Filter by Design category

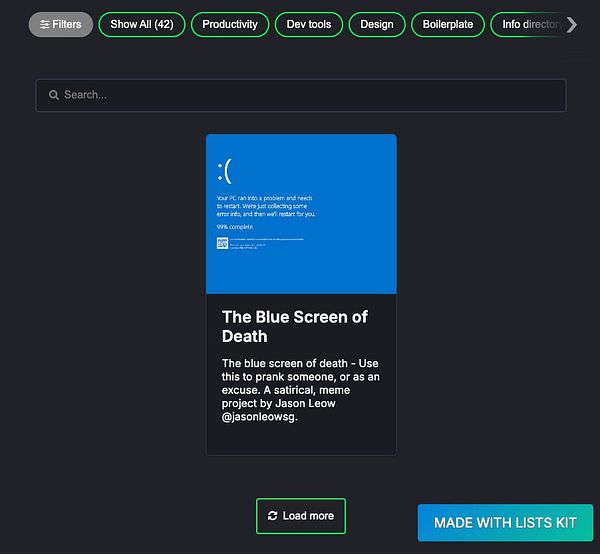pos(377,24)
